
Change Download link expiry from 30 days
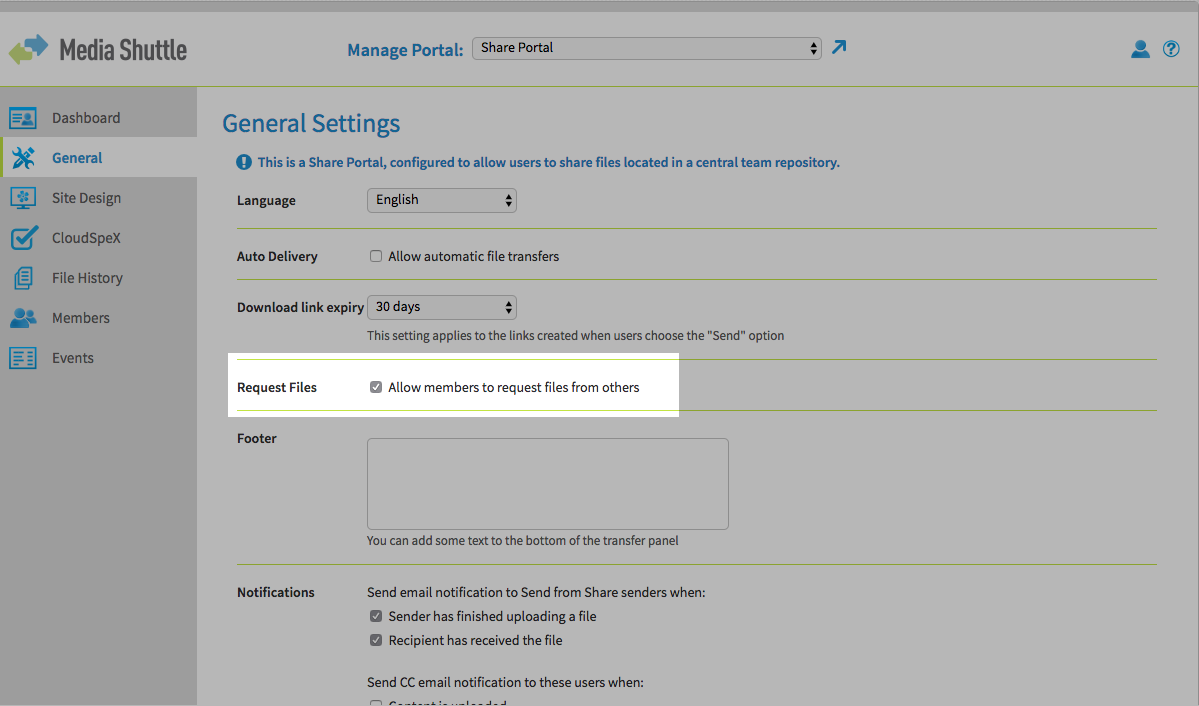tap(442, 307)
